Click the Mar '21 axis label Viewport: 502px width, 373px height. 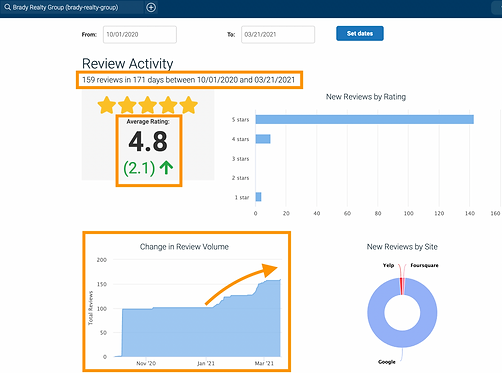point(264,363)
